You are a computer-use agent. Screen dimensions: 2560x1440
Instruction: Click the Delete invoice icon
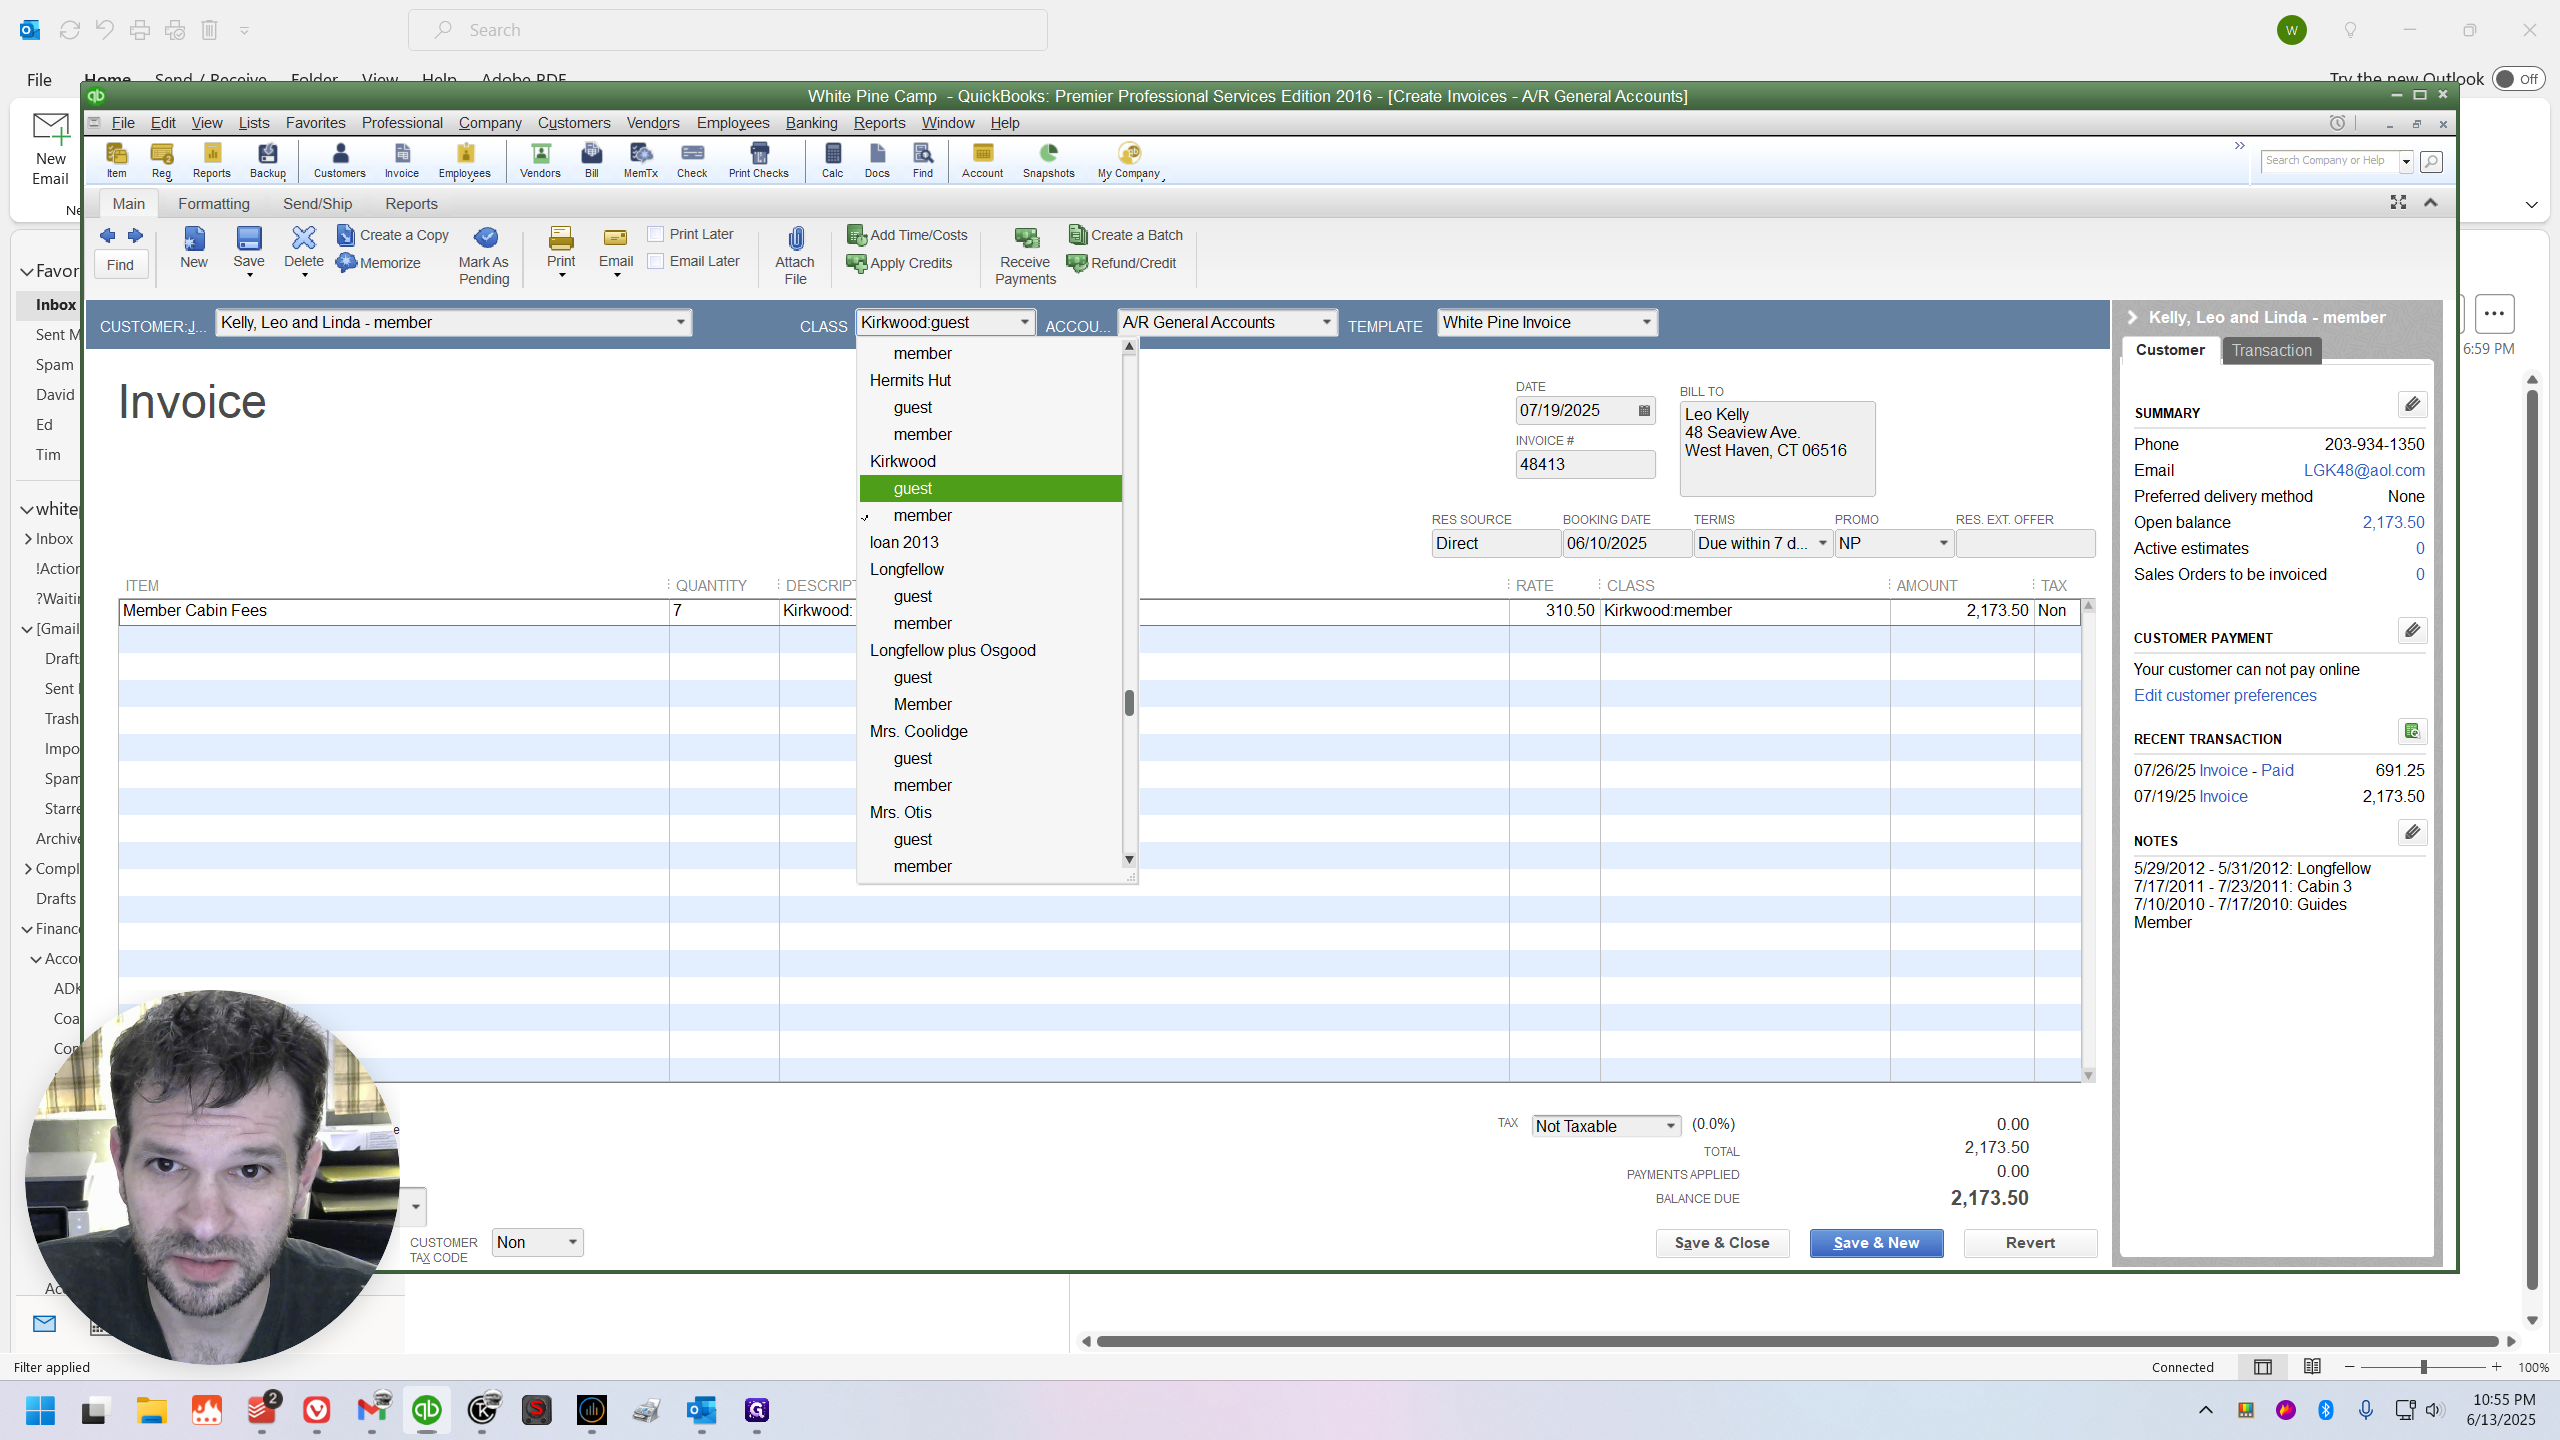coord(304,248)
